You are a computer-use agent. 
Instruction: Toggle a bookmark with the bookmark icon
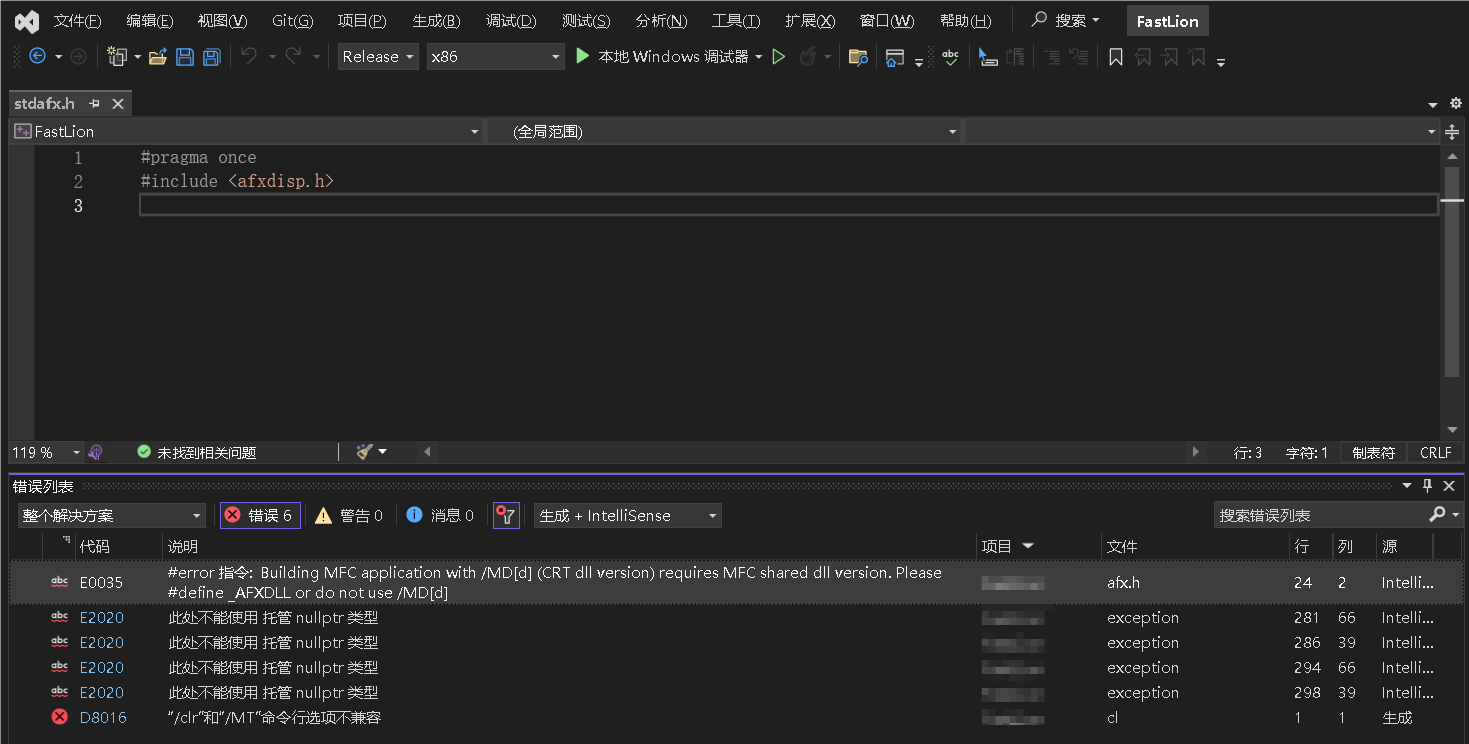(x=1116, y=57)
